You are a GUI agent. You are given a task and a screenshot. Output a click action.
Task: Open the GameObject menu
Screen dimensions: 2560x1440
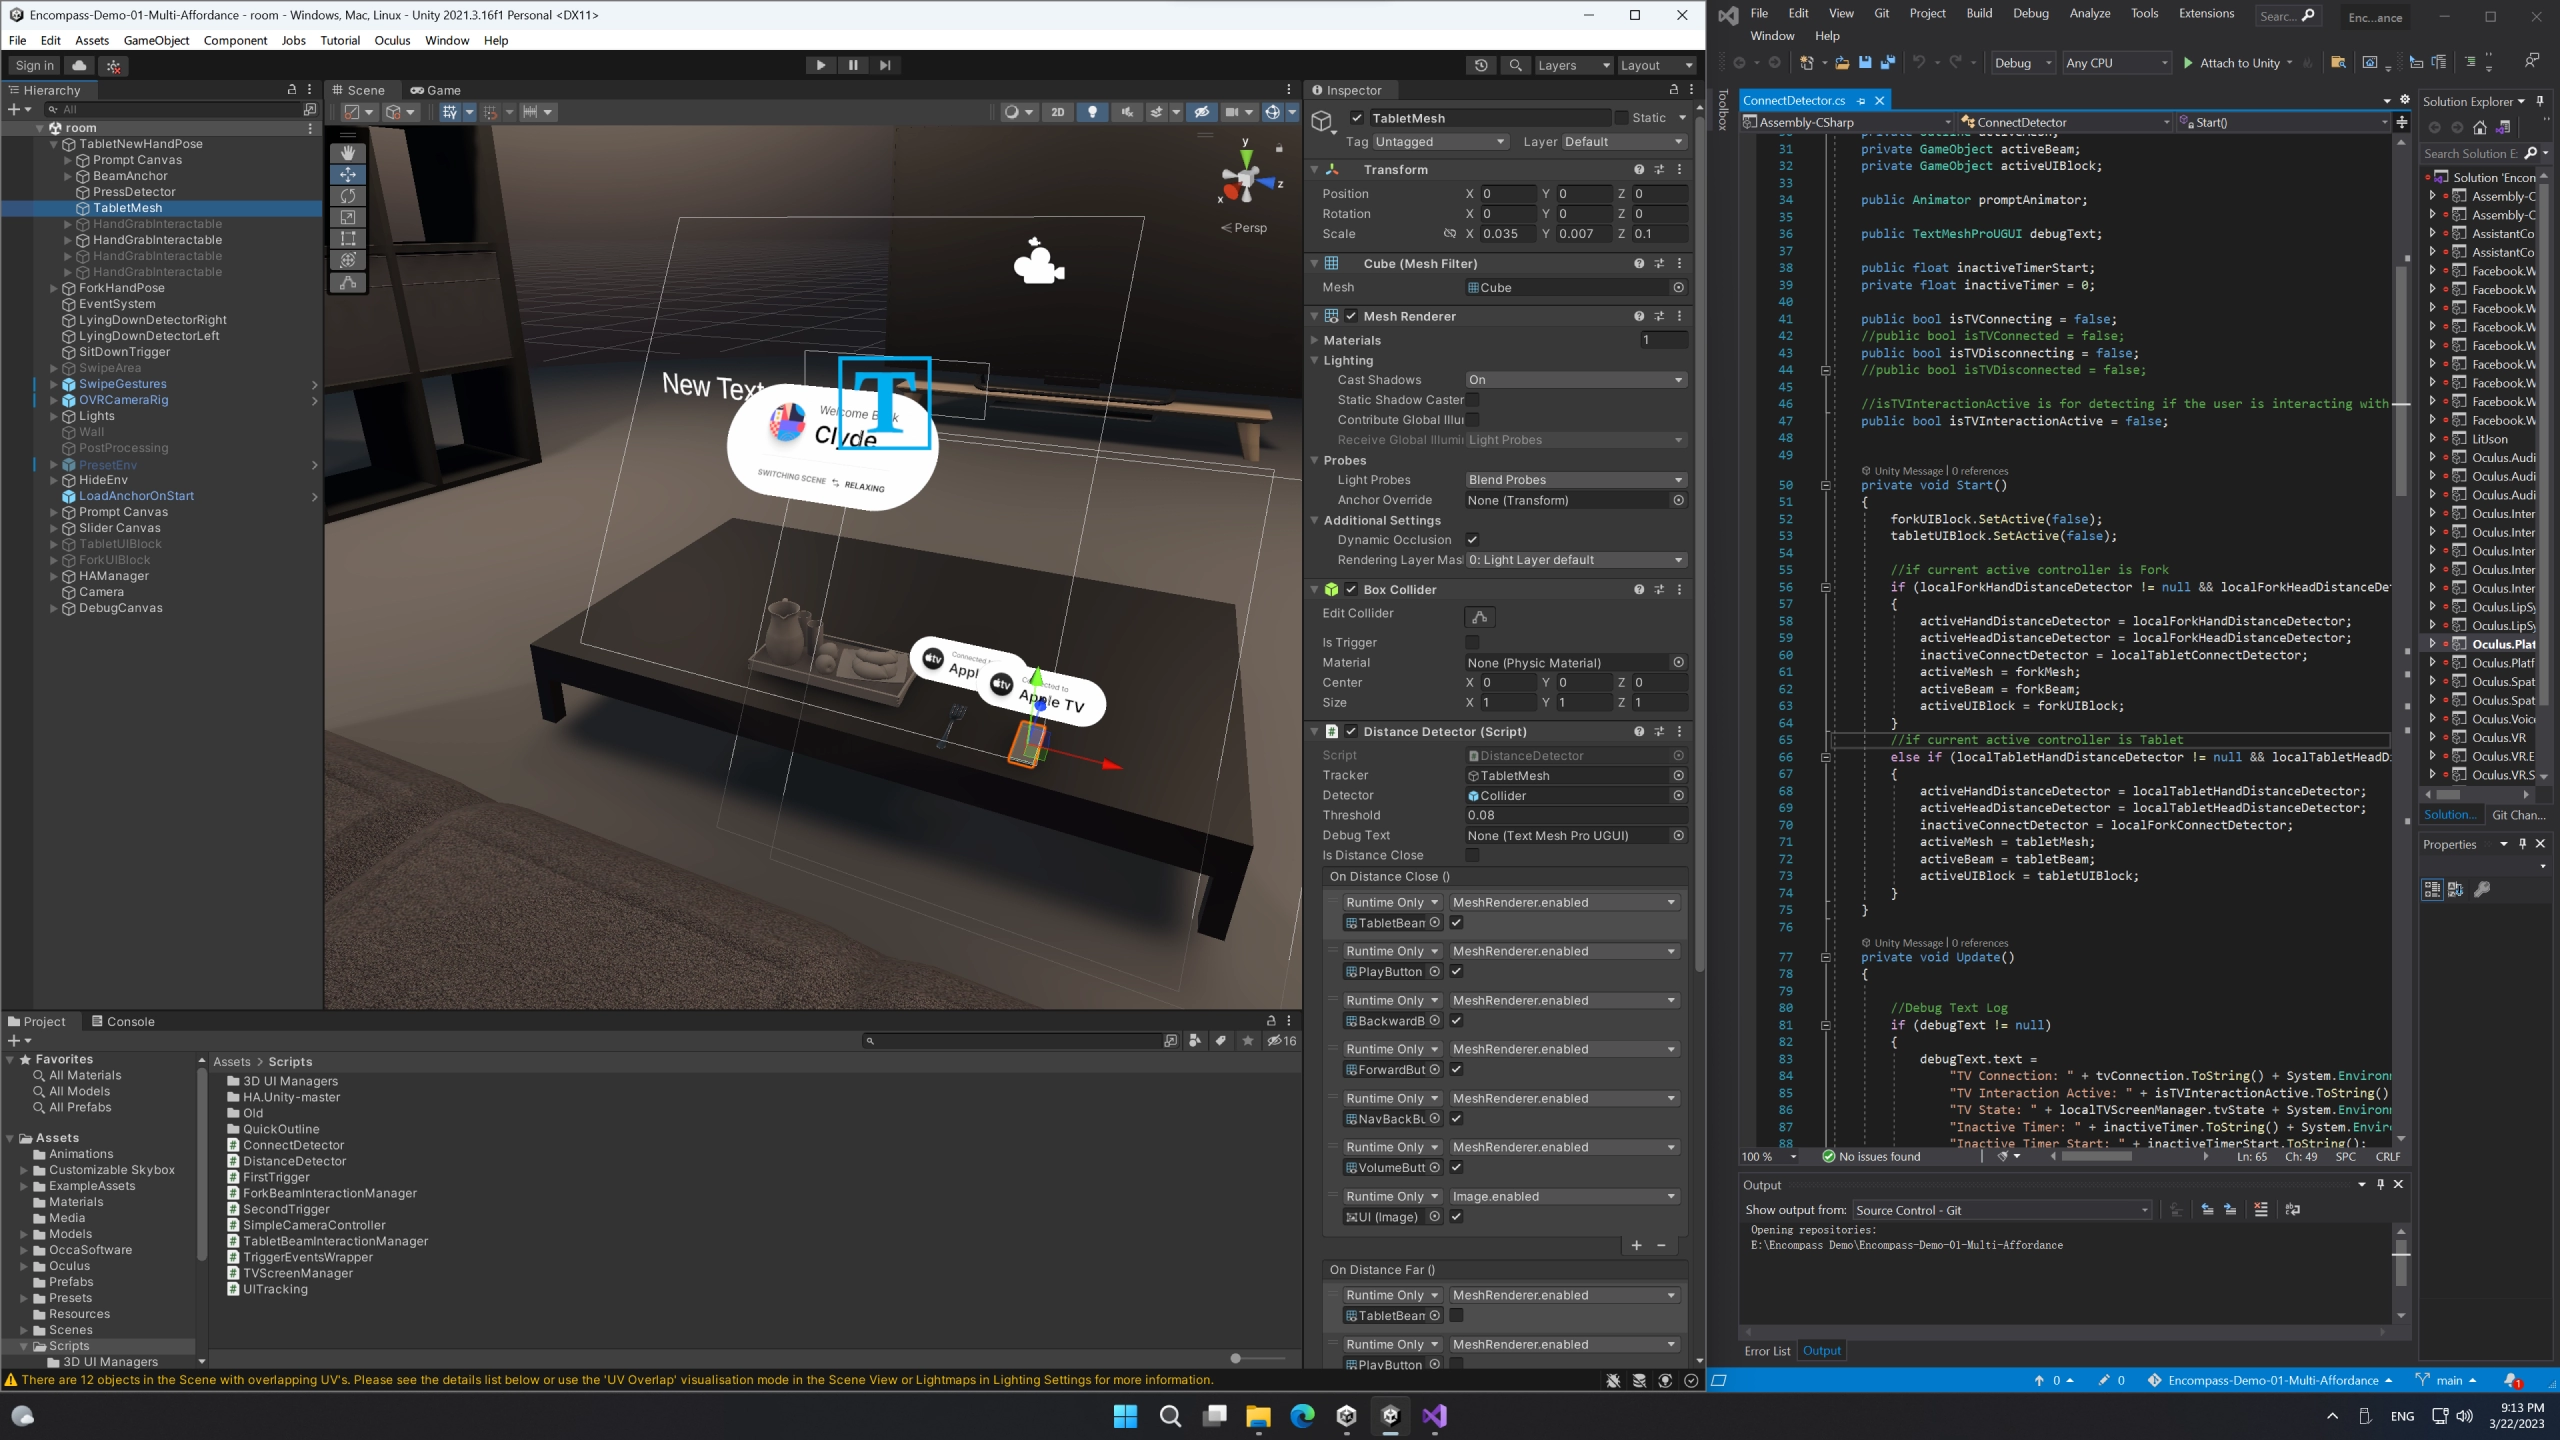click(x=156, y=40)
